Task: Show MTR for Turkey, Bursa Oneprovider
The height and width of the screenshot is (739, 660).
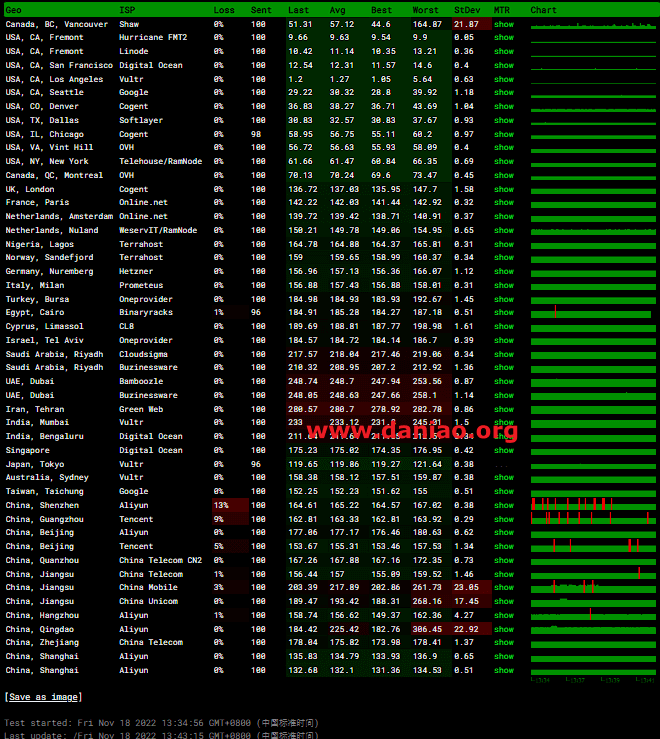Action: tap(503, 300)
